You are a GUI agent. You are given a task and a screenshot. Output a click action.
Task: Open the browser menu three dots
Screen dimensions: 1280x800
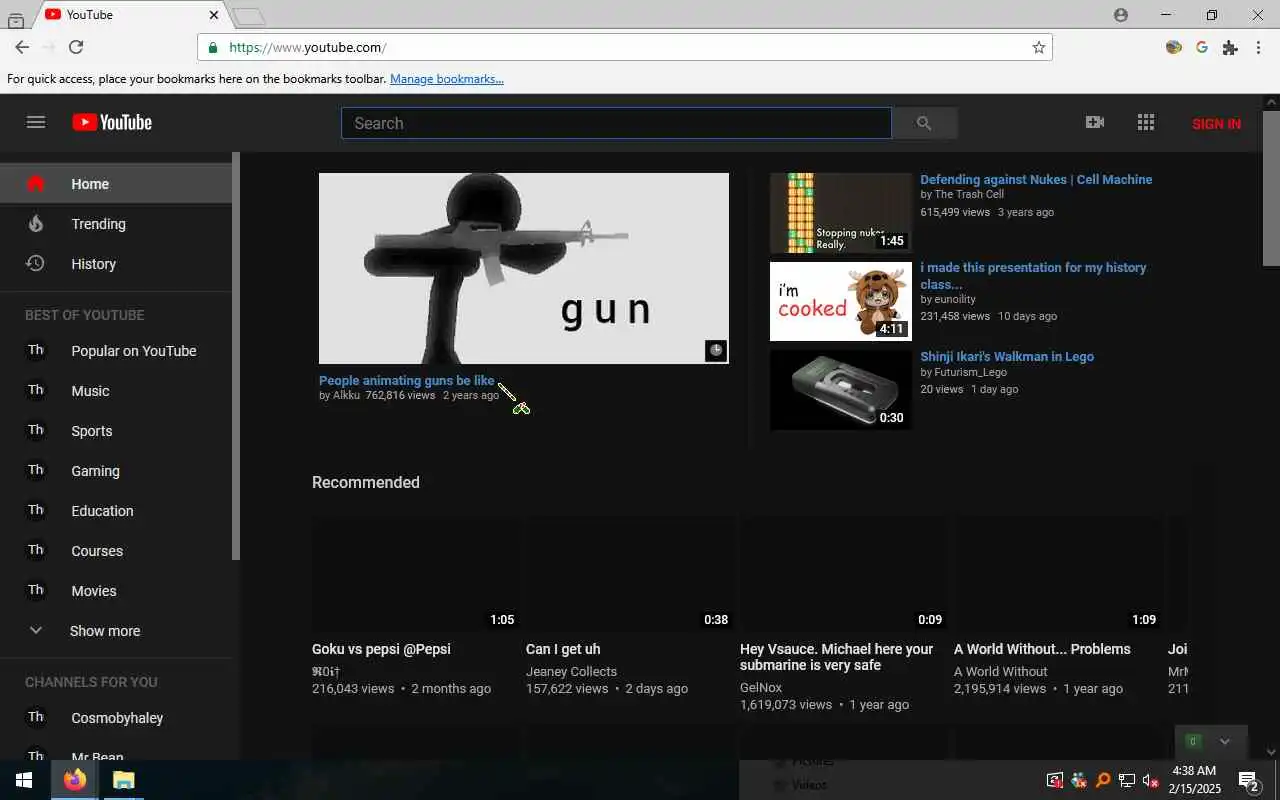coord(1258,47)
